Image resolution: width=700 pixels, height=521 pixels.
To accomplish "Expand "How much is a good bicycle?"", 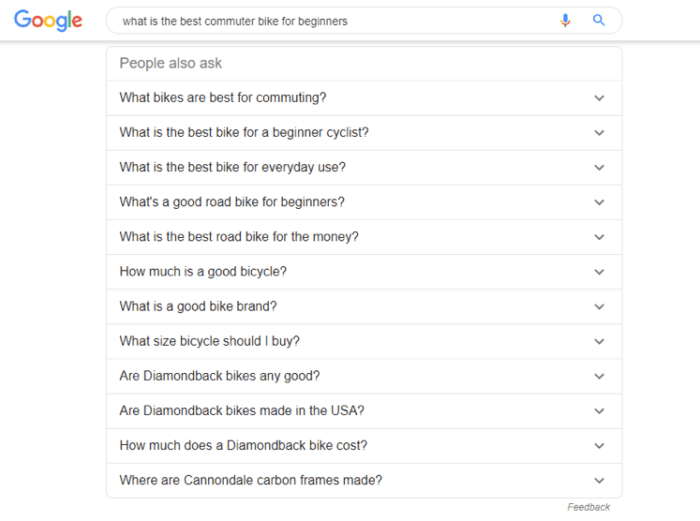I will coord(599,272).
